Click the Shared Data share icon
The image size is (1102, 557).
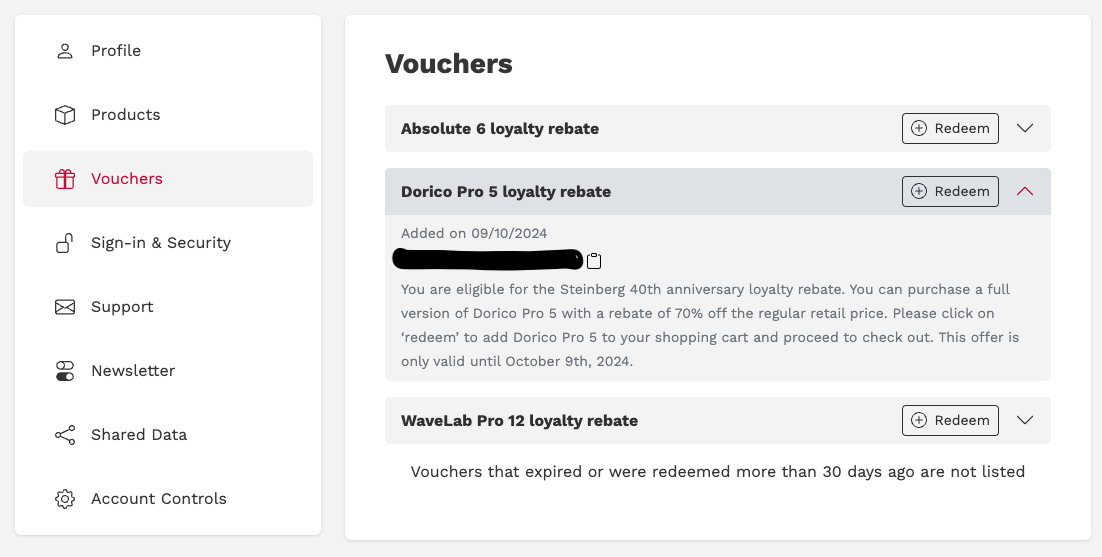tap(65, 435)
